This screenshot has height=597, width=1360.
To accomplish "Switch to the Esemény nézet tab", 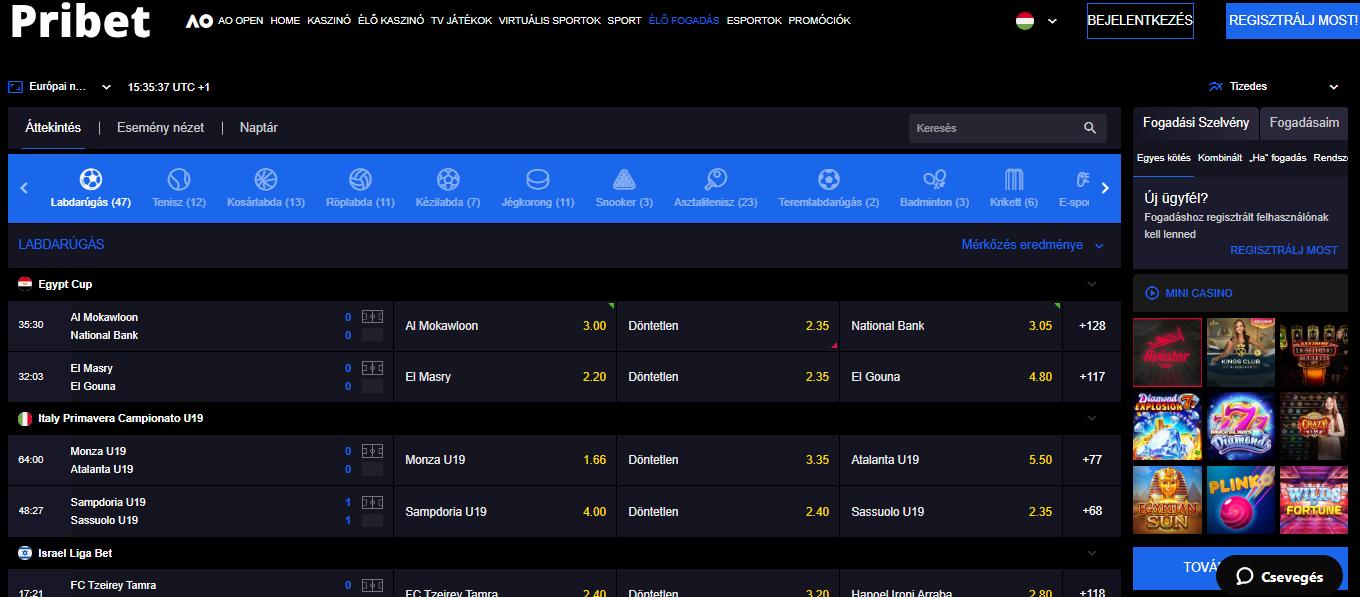I will pyautogui.click(x=160, y=128).
